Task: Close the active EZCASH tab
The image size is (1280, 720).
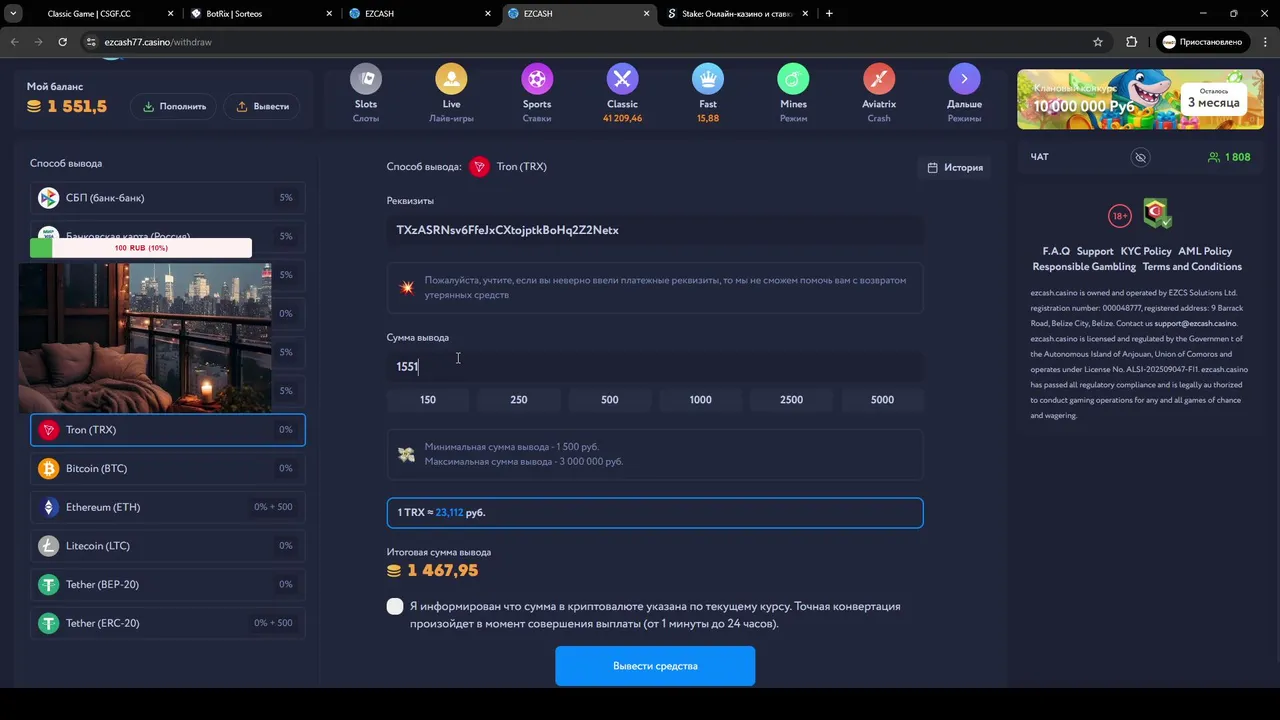Action: (x=645, y=14)
